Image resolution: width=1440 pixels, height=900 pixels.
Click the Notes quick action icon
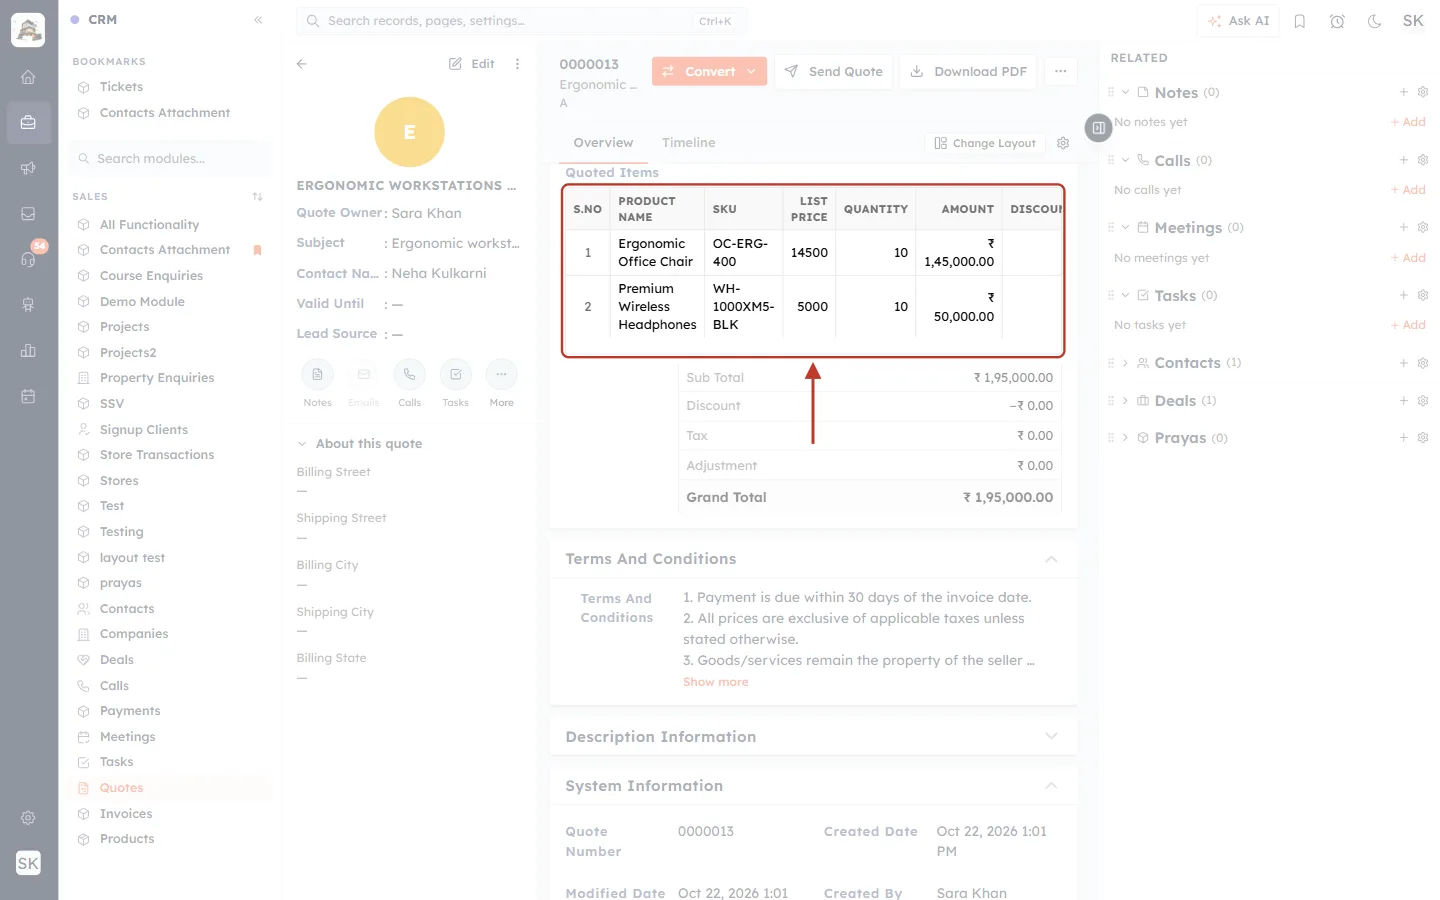click(x=317, y=375)
